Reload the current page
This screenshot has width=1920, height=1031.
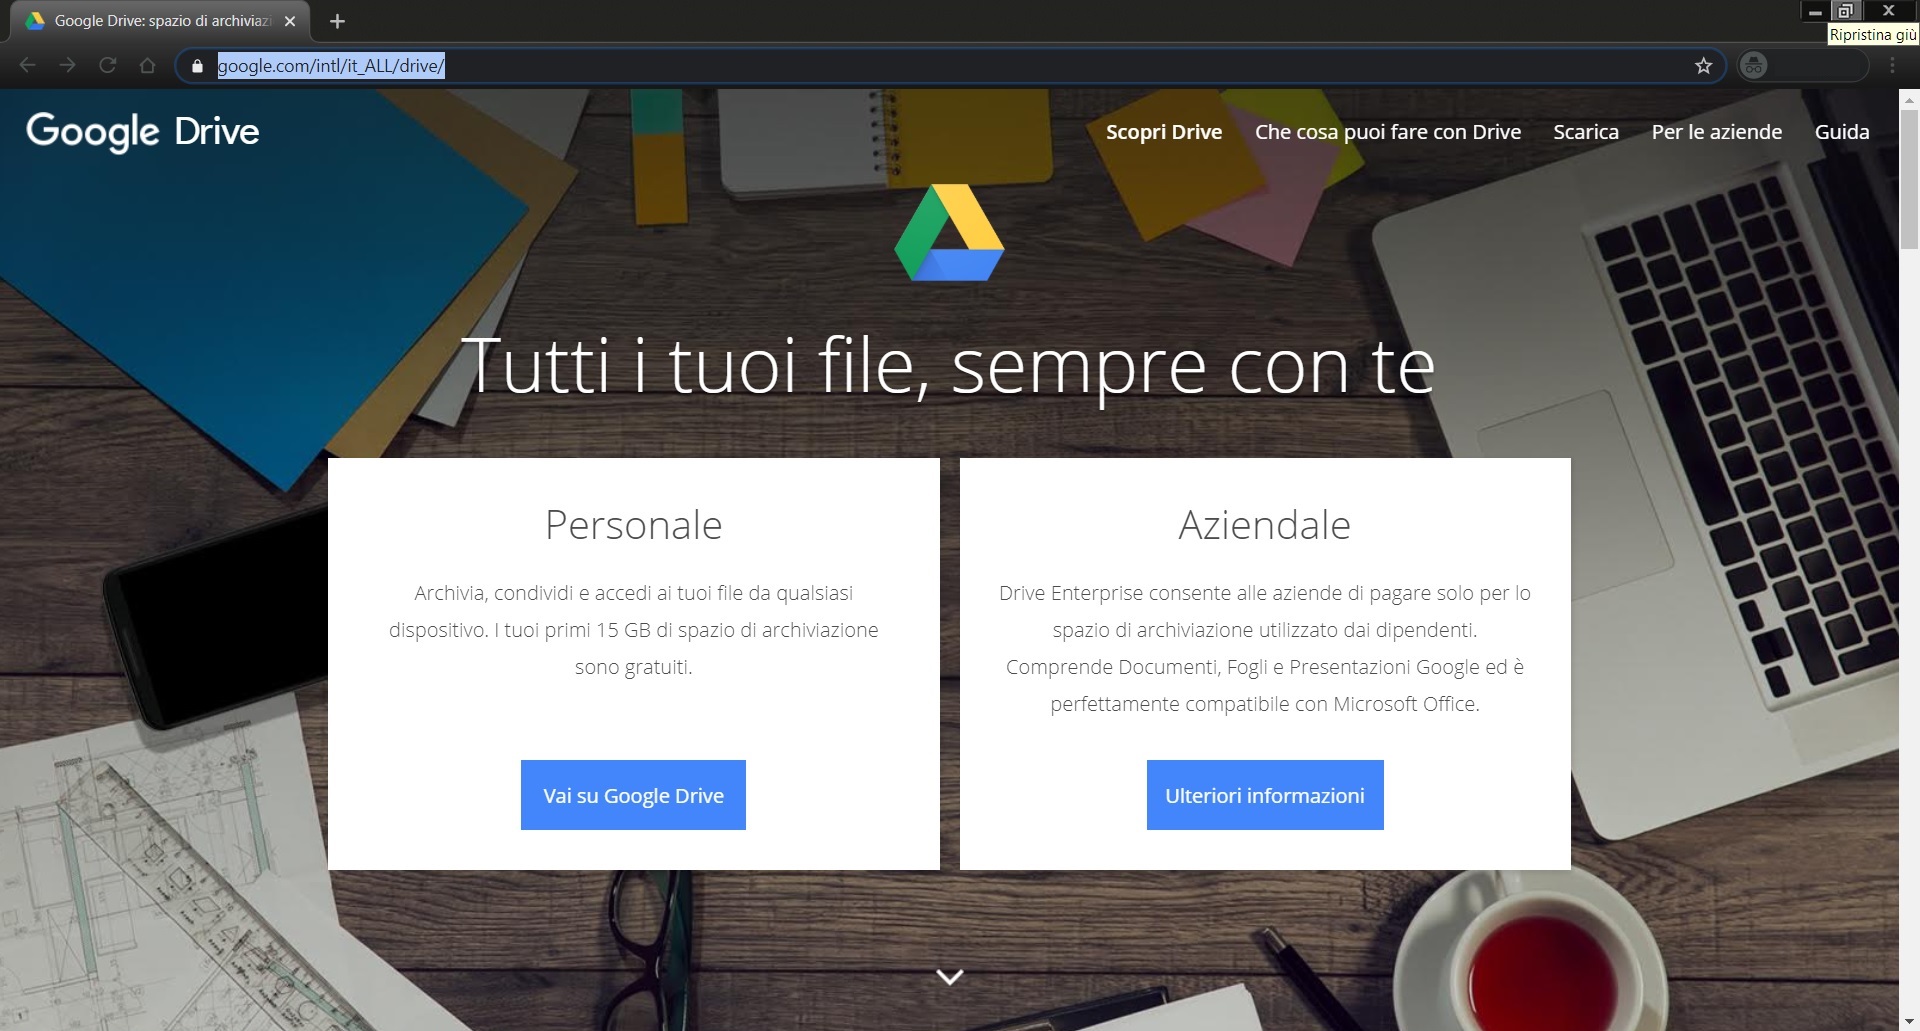coord(107,65)
